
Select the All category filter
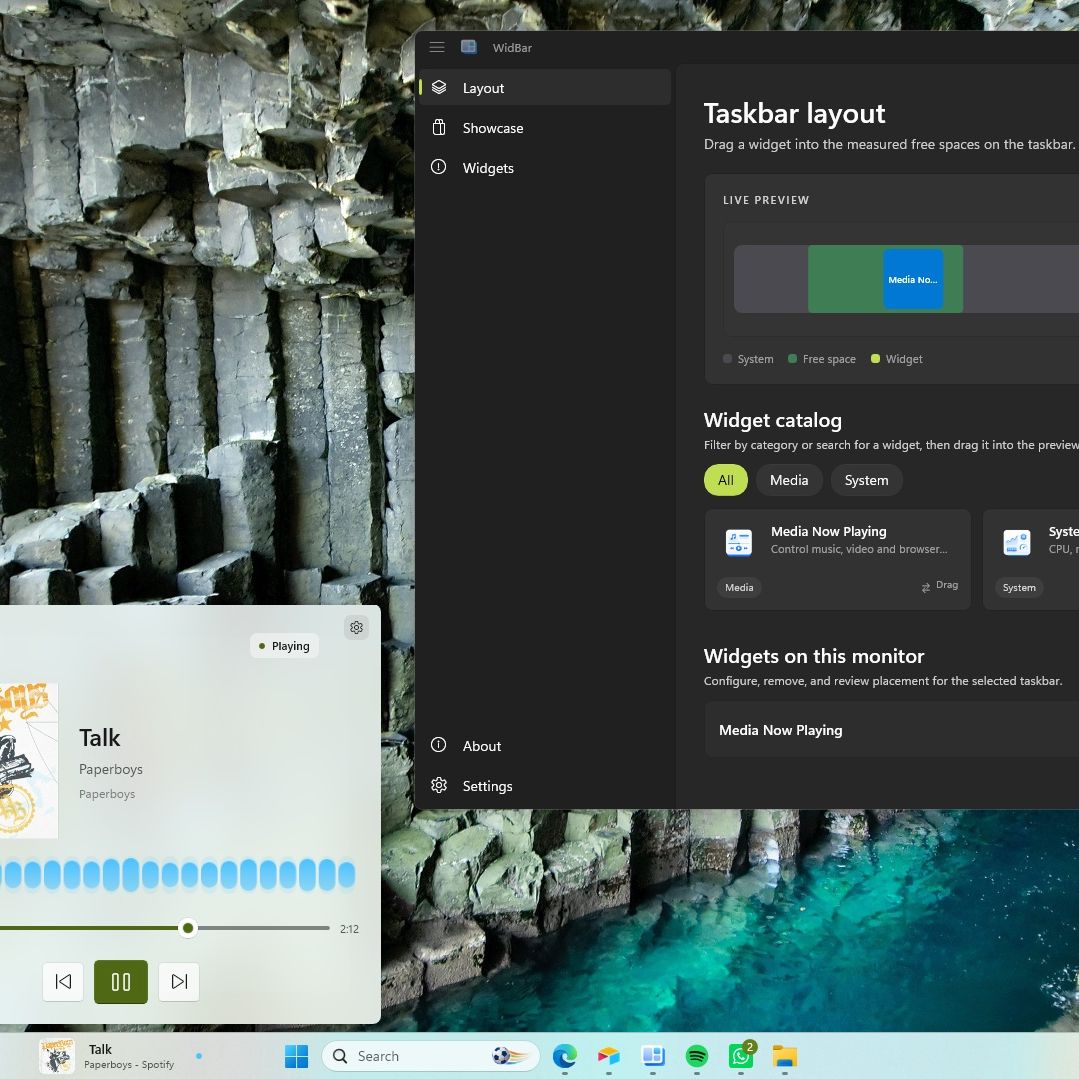(725, 480)
